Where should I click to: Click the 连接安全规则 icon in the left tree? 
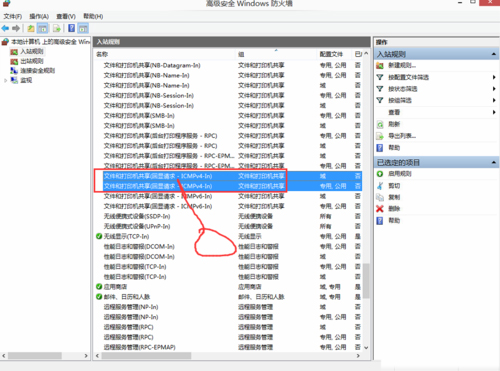click(14, 71)
